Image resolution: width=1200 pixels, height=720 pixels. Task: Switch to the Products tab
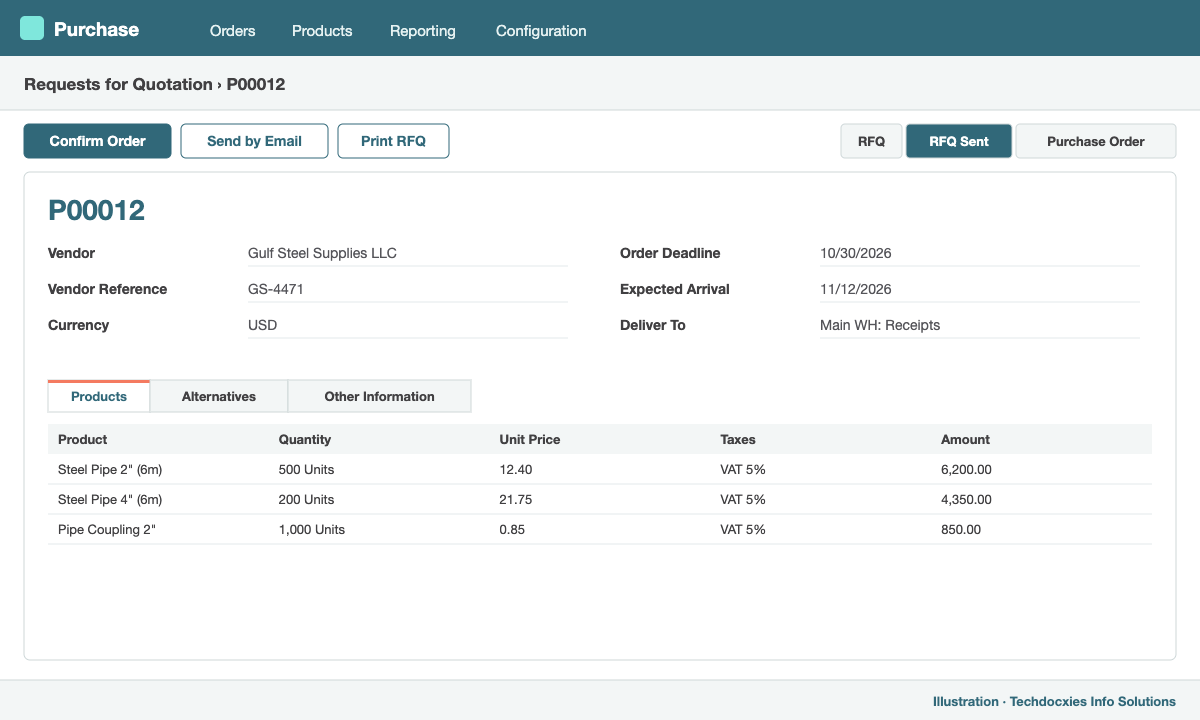click(x=99, y=396)
